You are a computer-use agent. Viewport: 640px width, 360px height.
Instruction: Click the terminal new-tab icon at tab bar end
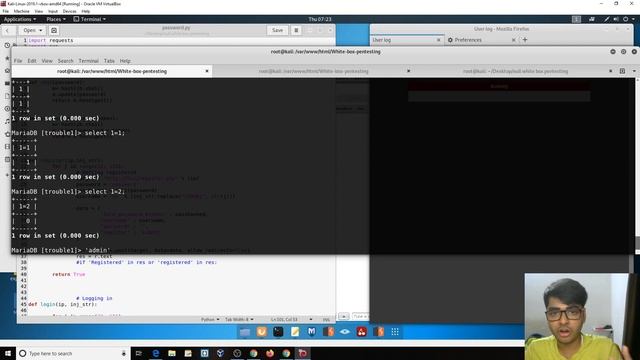point(622,71)
